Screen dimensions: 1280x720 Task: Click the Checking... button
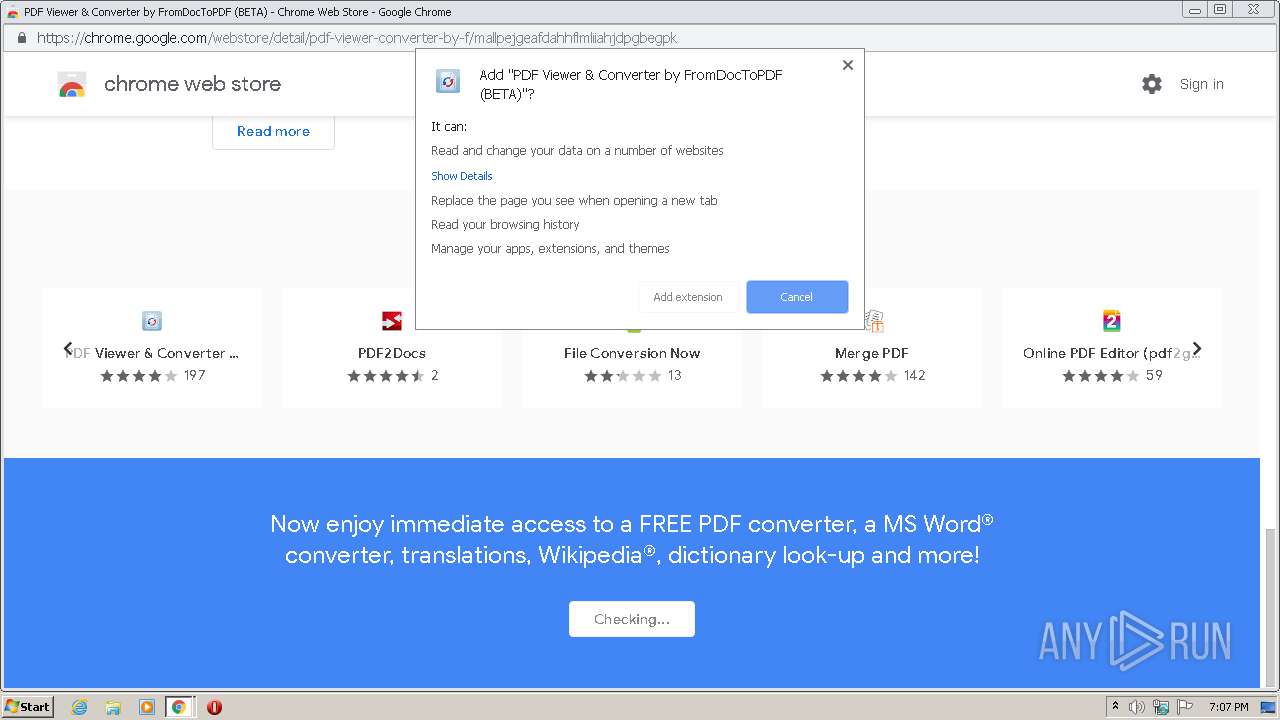(x=632, y=619)
